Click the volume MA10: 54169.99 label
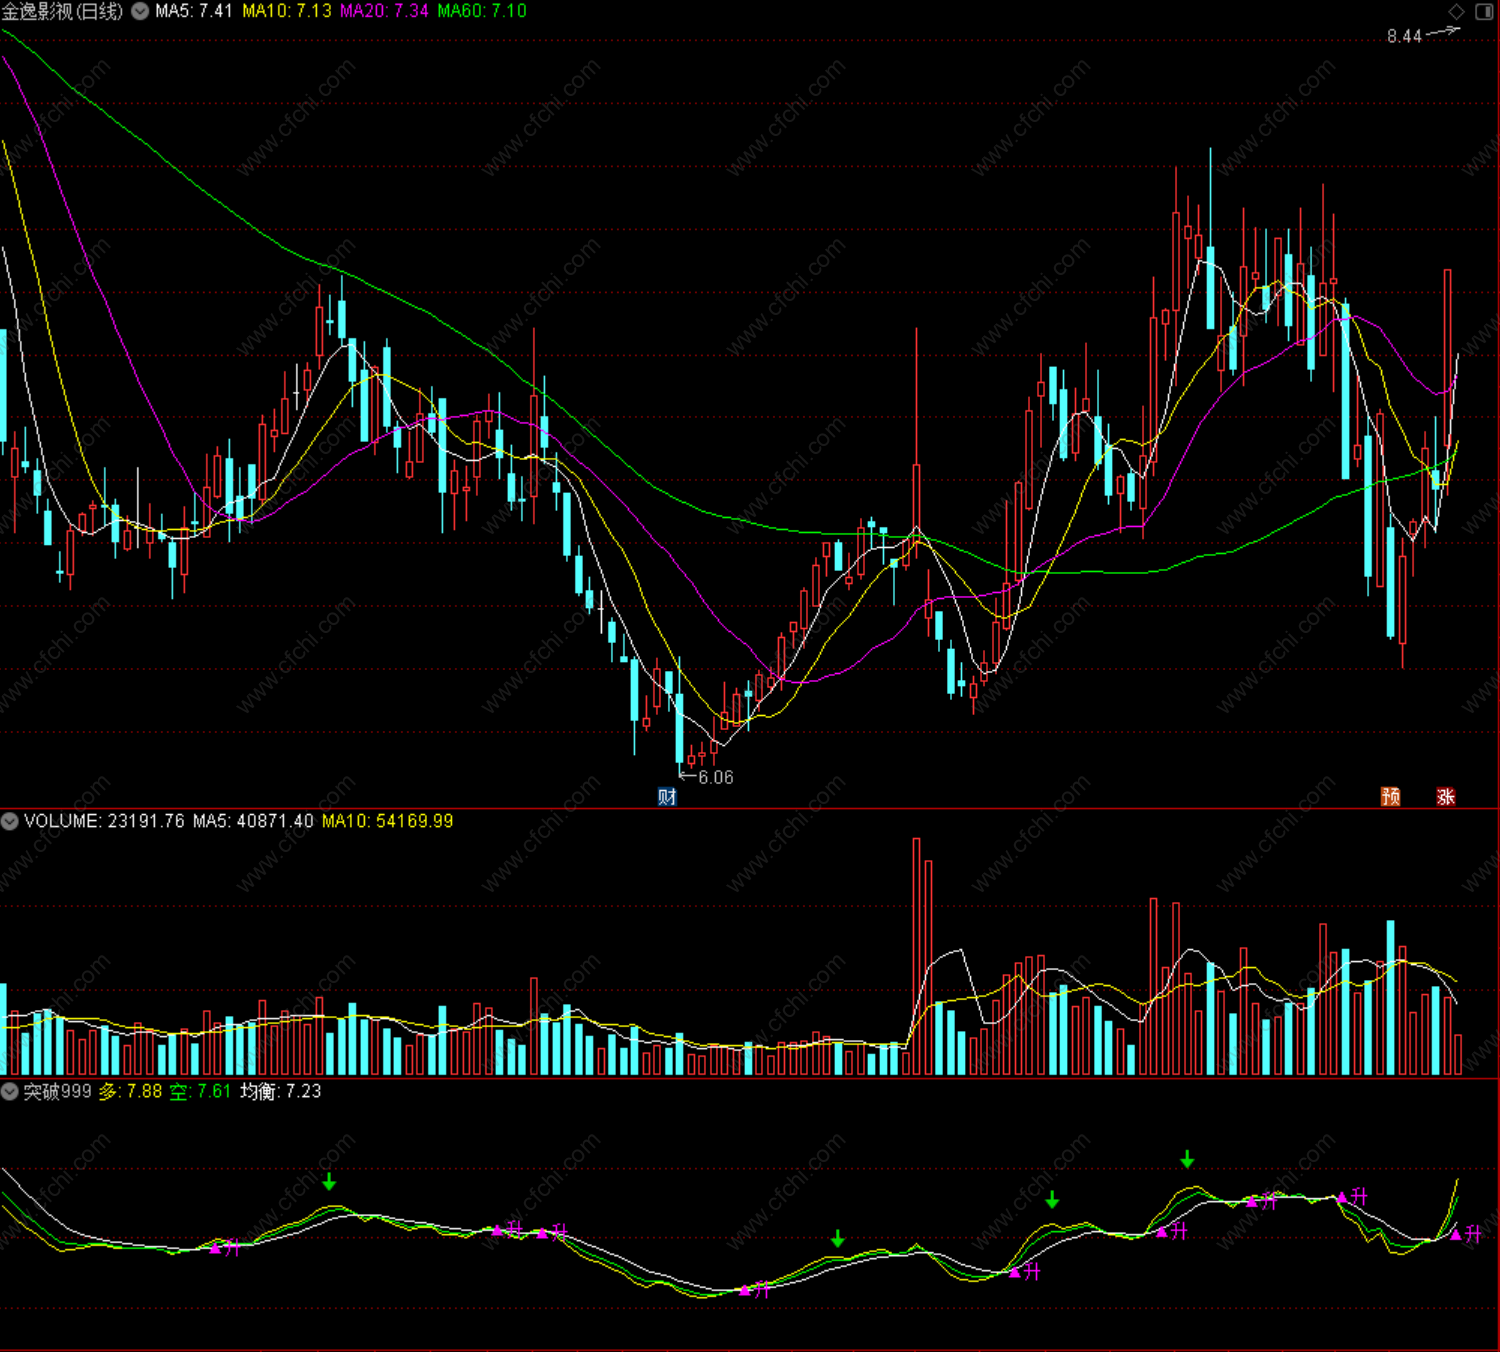 387,821
